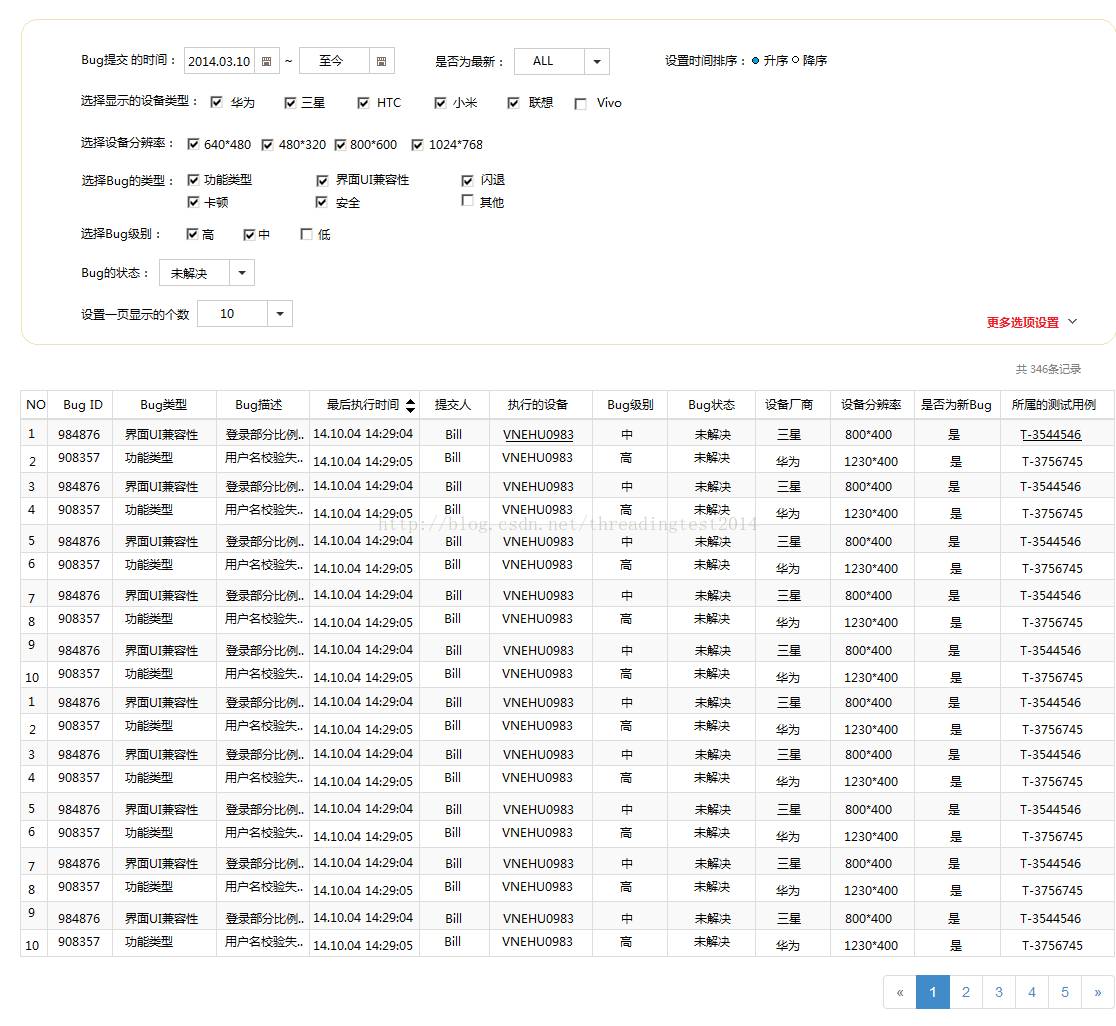Toggle the HTC device checkbox
1116x1026 pixels.
coord(363,102)
